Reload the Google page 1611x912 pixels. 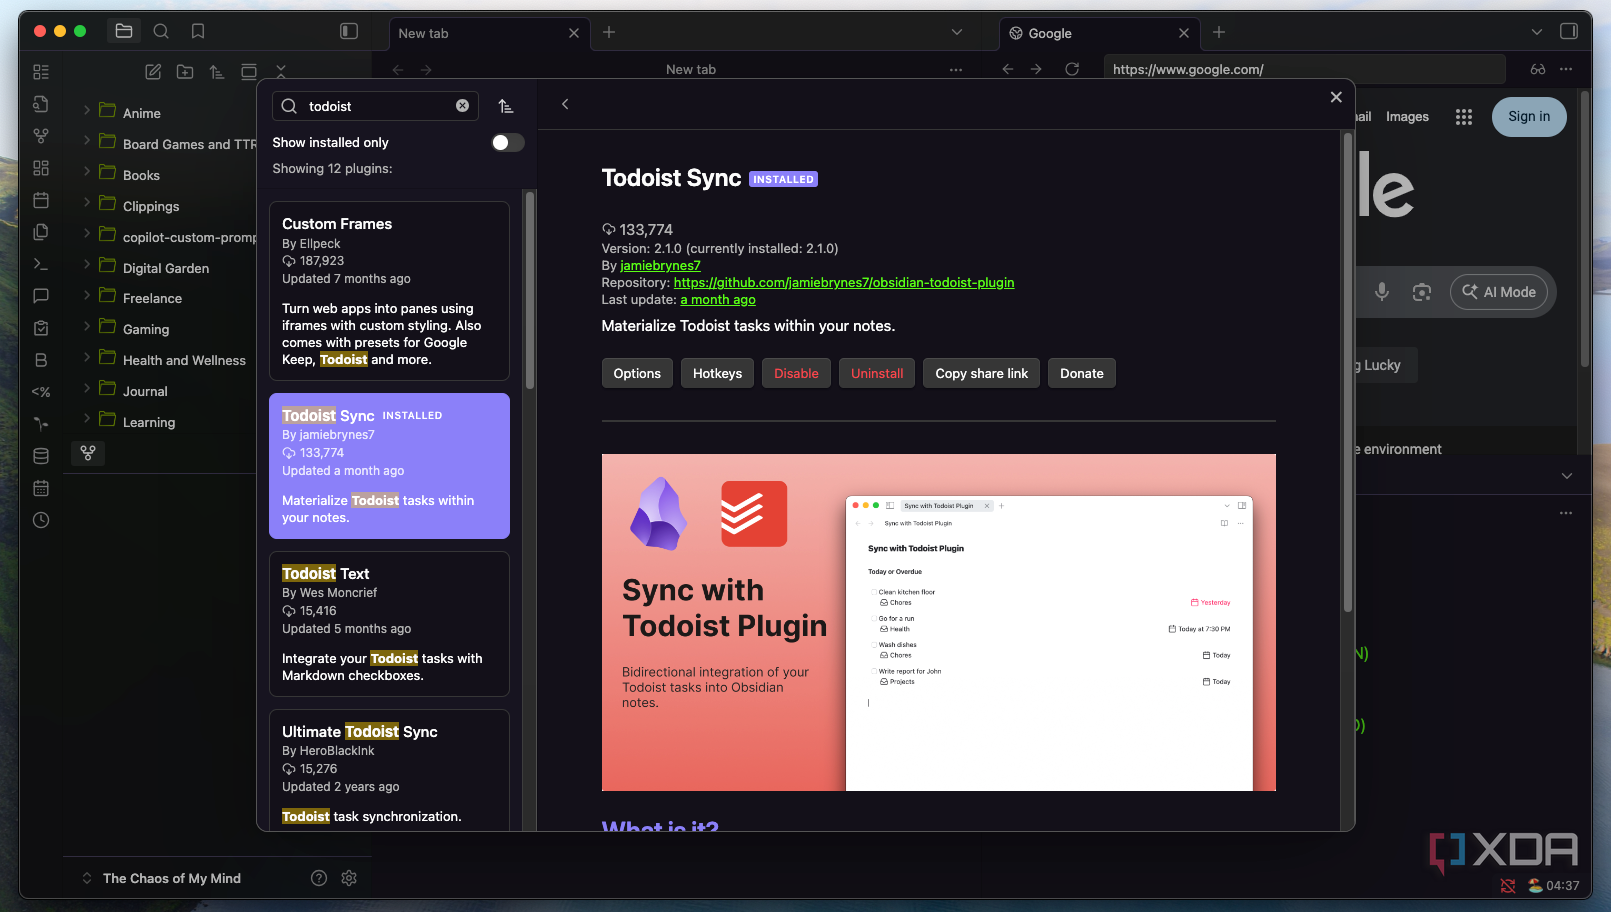pos(1072,69)
